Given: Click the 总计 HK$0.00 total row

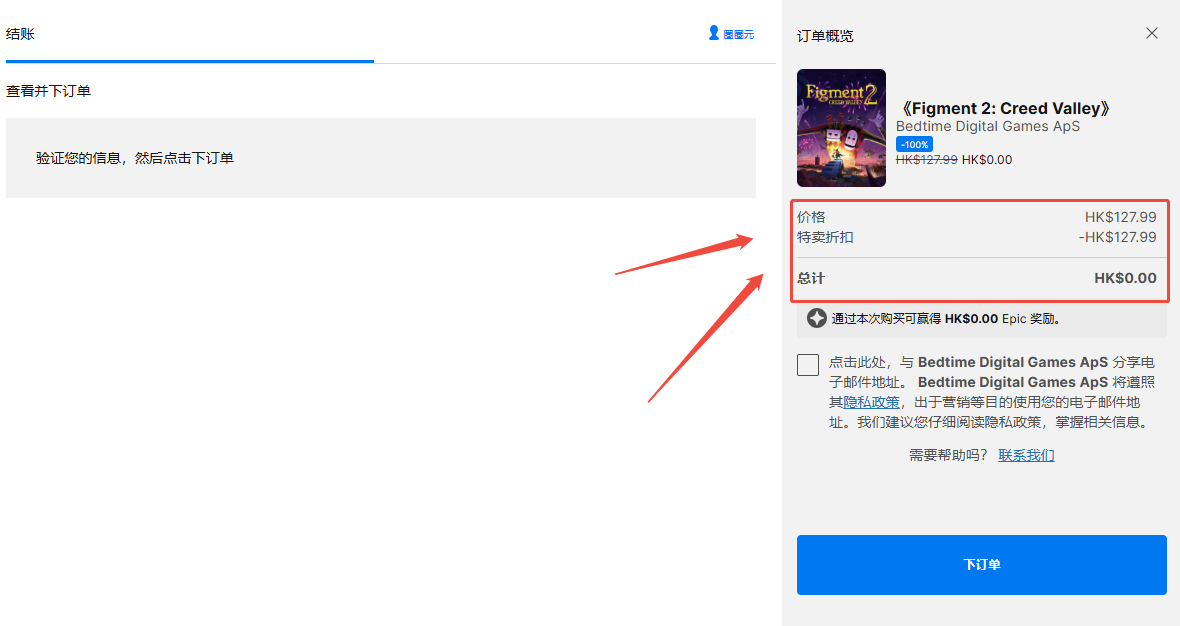Looking at the screenshot, I should tap(980, 278).
